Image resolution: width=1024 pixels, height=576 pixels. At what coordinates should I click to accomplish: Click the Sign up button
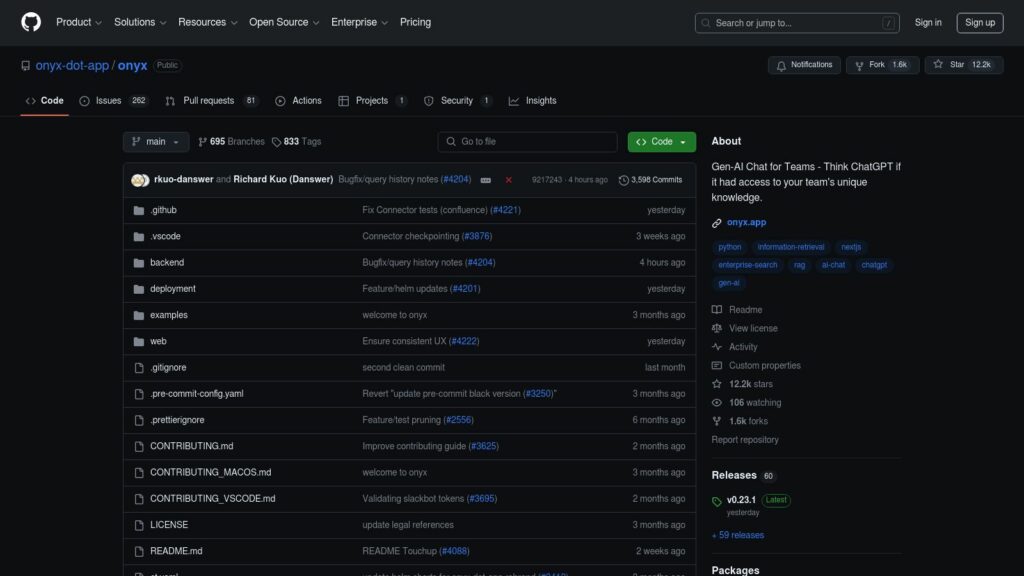click(980, 23)
